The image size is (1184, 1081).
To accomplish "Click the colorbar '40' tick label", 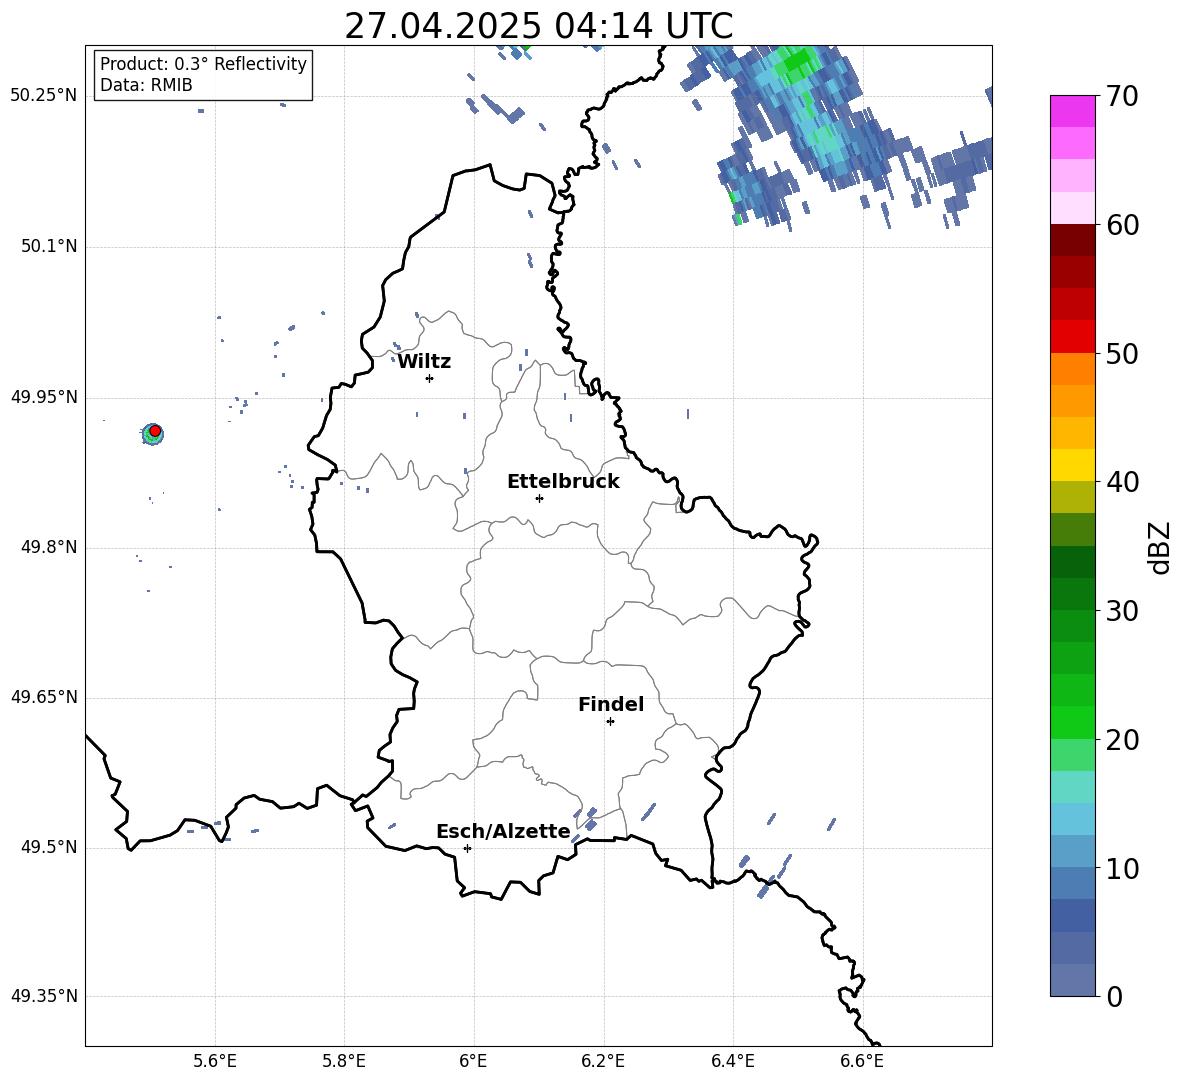I will pyautogui.click(x=1122, y=482).
